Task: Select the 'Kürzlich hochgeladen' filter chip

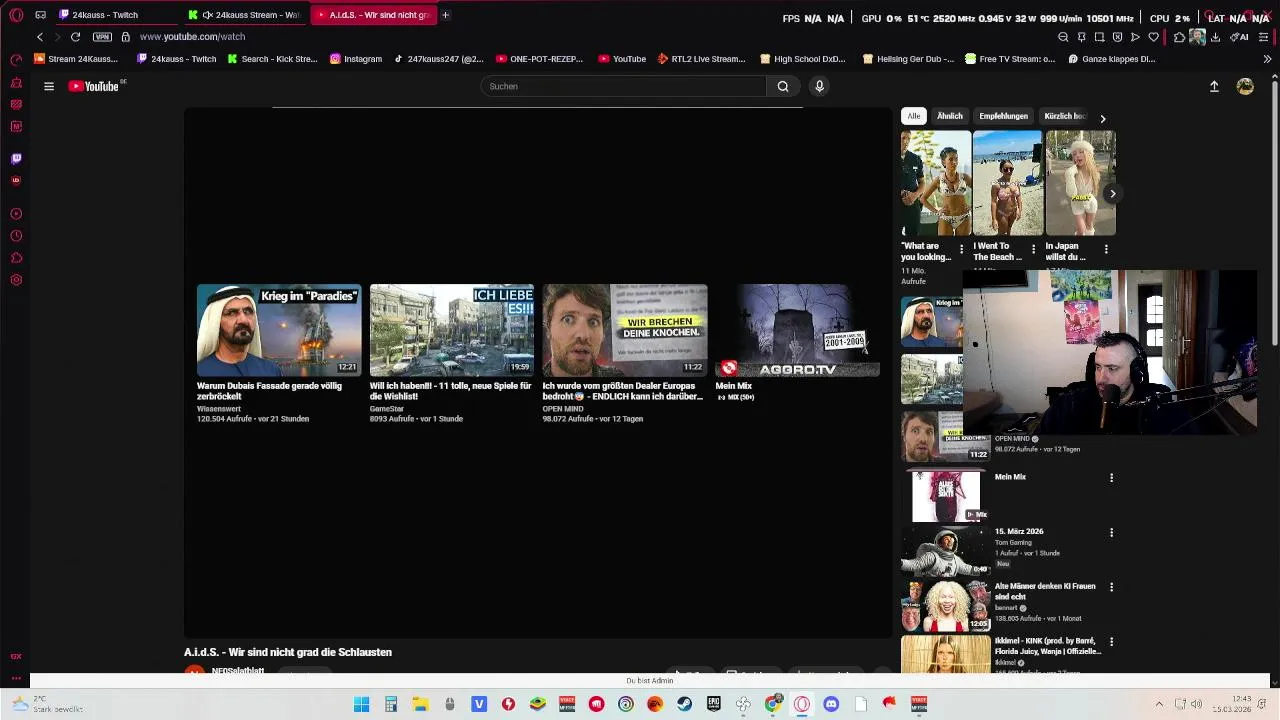Action: (x=1063, y=116)
